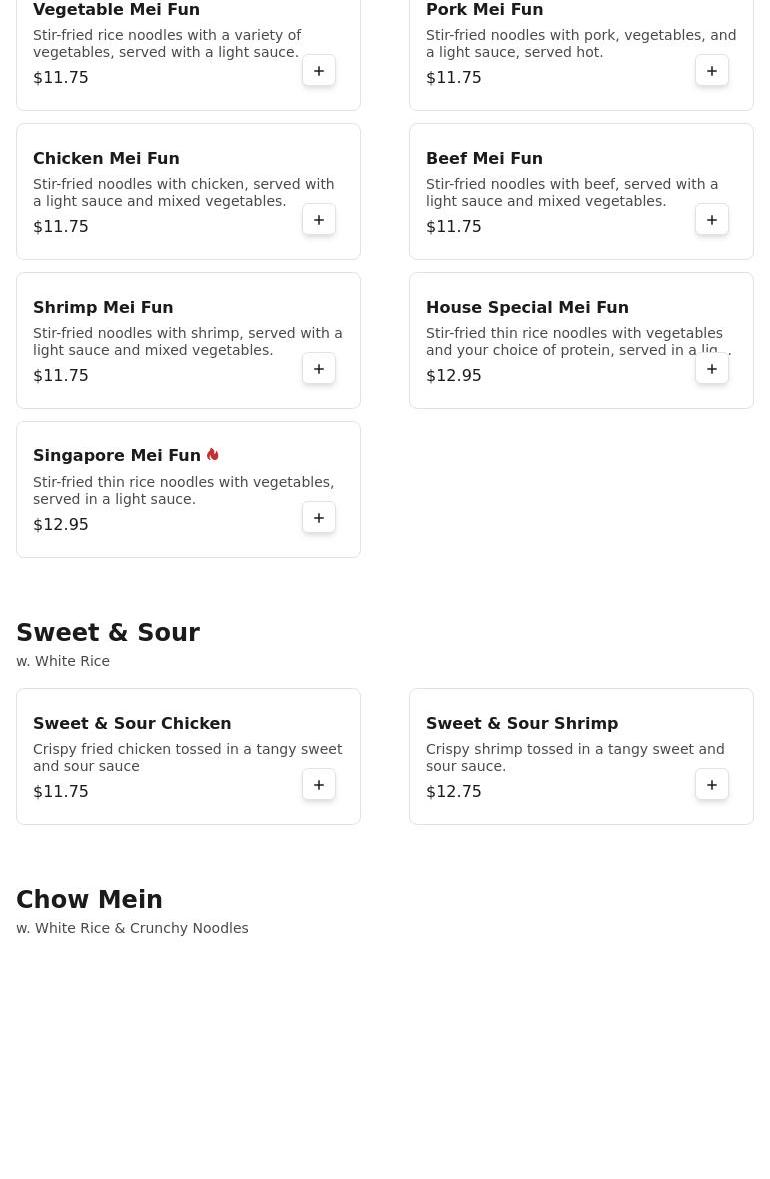Click plus button for Chicken Mei Fun
The image size is (770, 1179).
[x=319, y=220]
